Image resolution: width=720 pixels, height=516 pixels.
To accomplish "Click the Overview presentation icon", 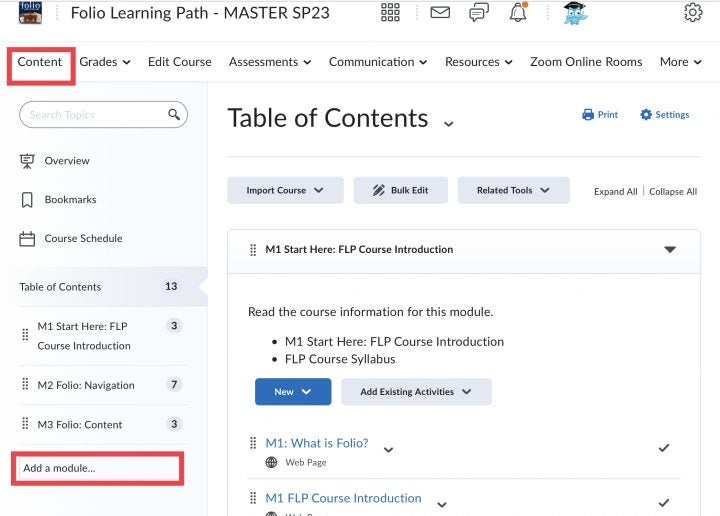I will coord(27,161).
